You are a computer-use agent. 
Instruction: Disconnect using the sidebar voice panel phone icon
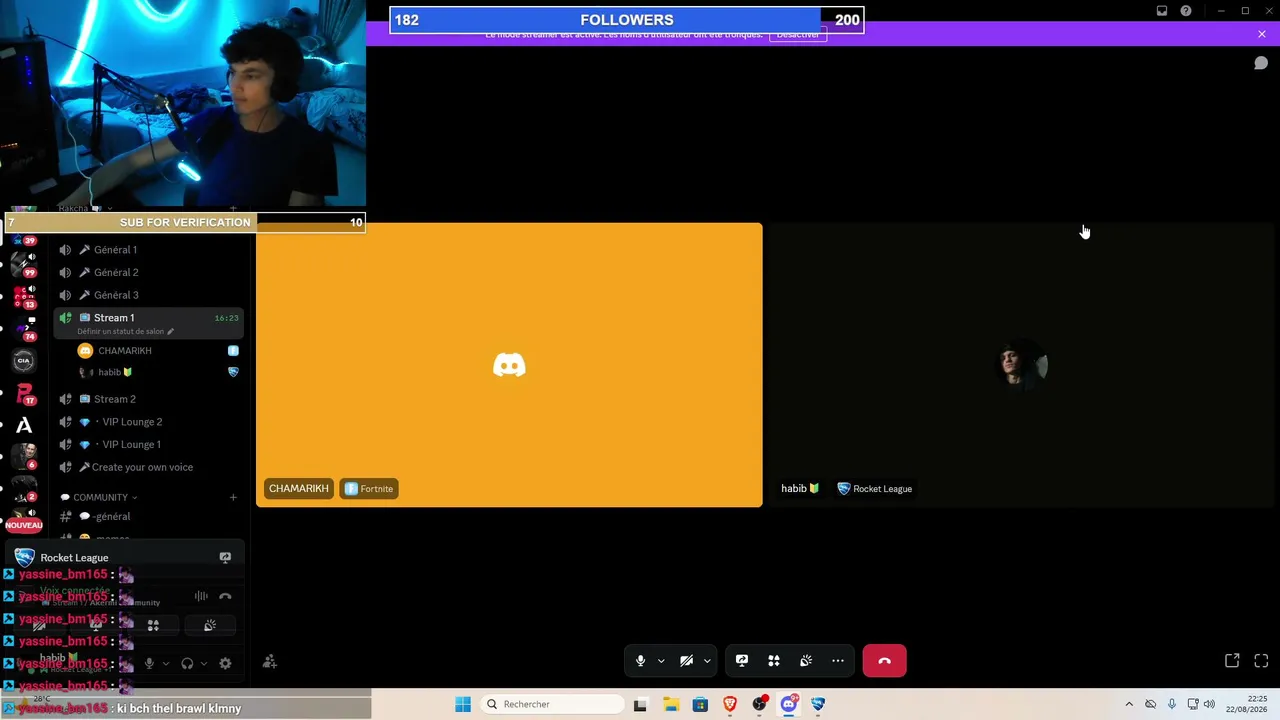tap(225, 596)
